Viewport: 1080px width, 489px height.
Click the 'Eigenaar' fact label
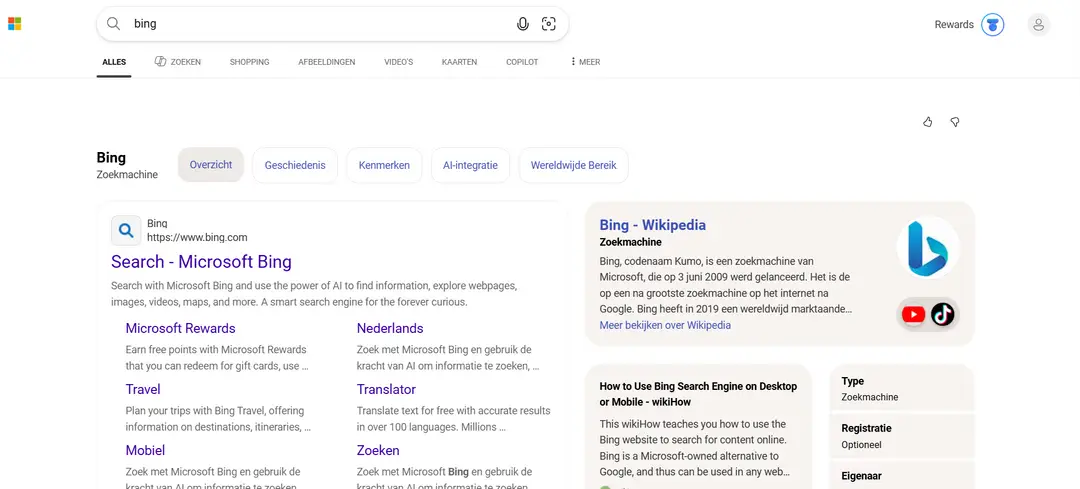pyautogui.click(x=862, y=476)
